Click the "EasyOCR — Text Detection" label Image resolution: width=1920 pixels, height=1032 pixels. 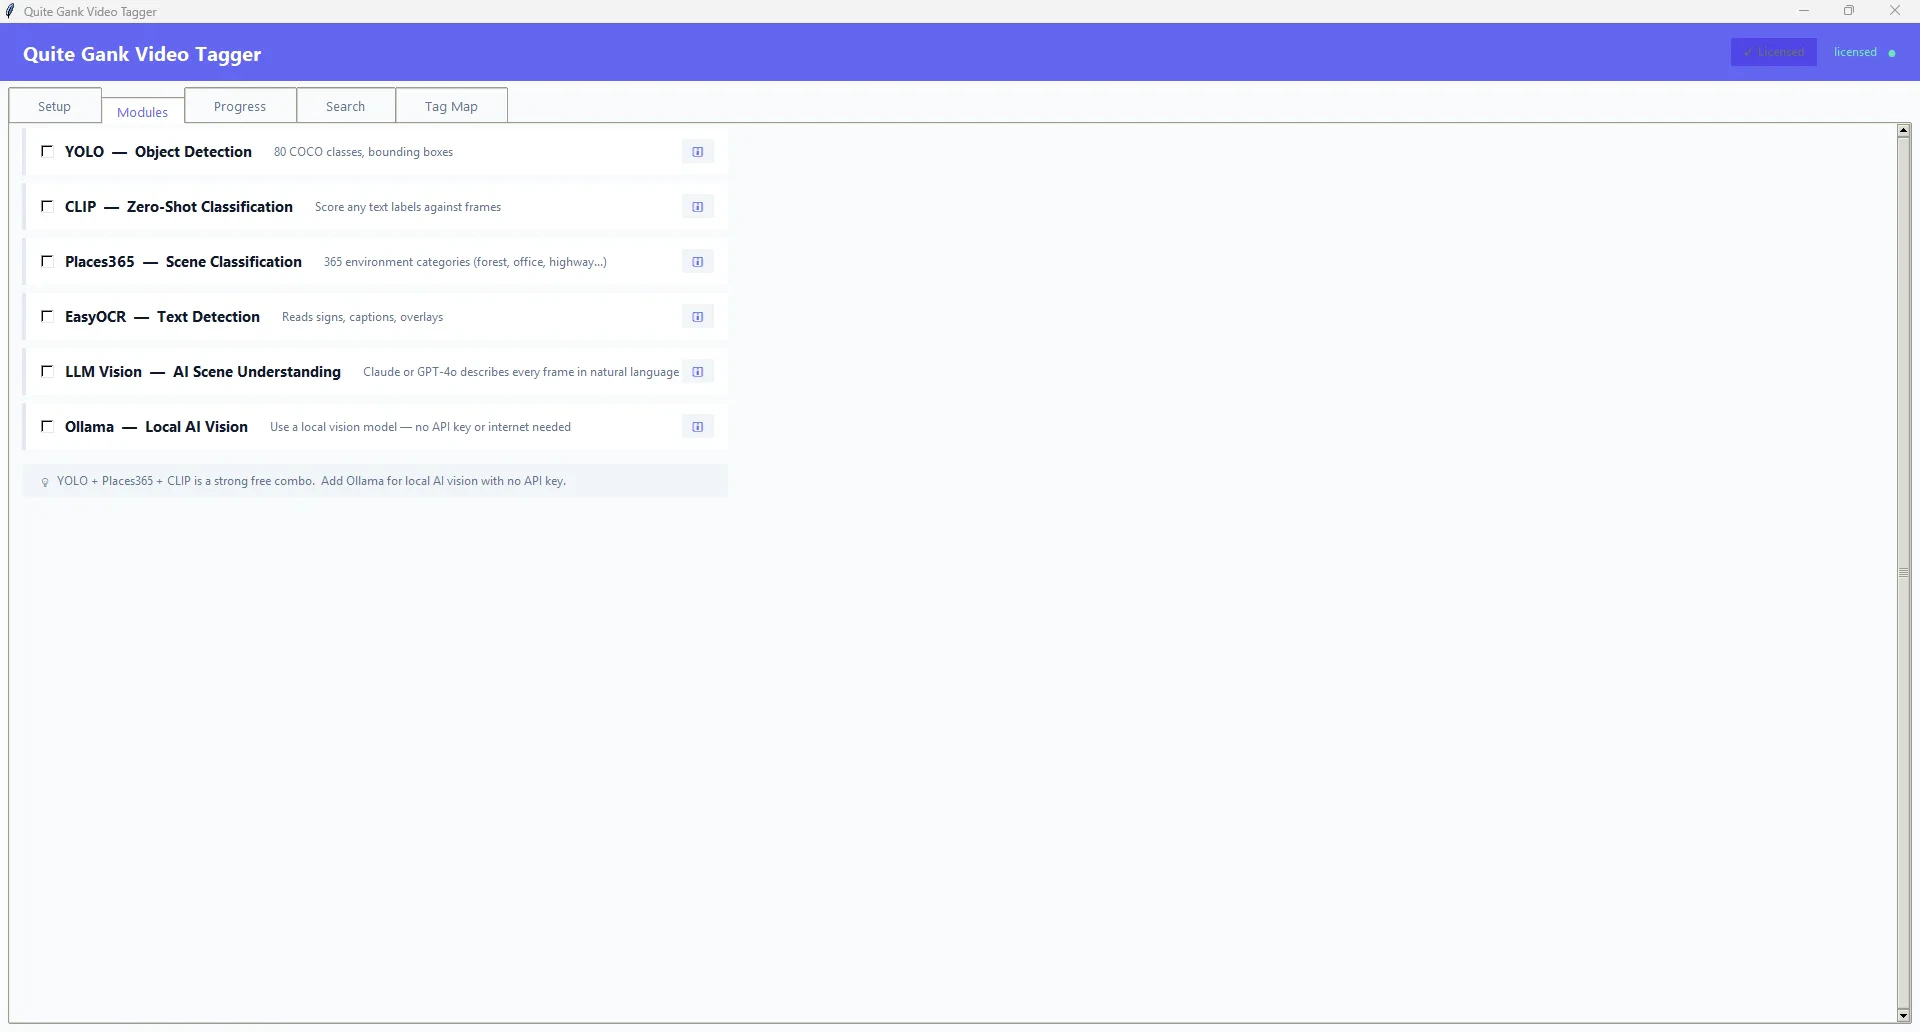pos(162,317)
